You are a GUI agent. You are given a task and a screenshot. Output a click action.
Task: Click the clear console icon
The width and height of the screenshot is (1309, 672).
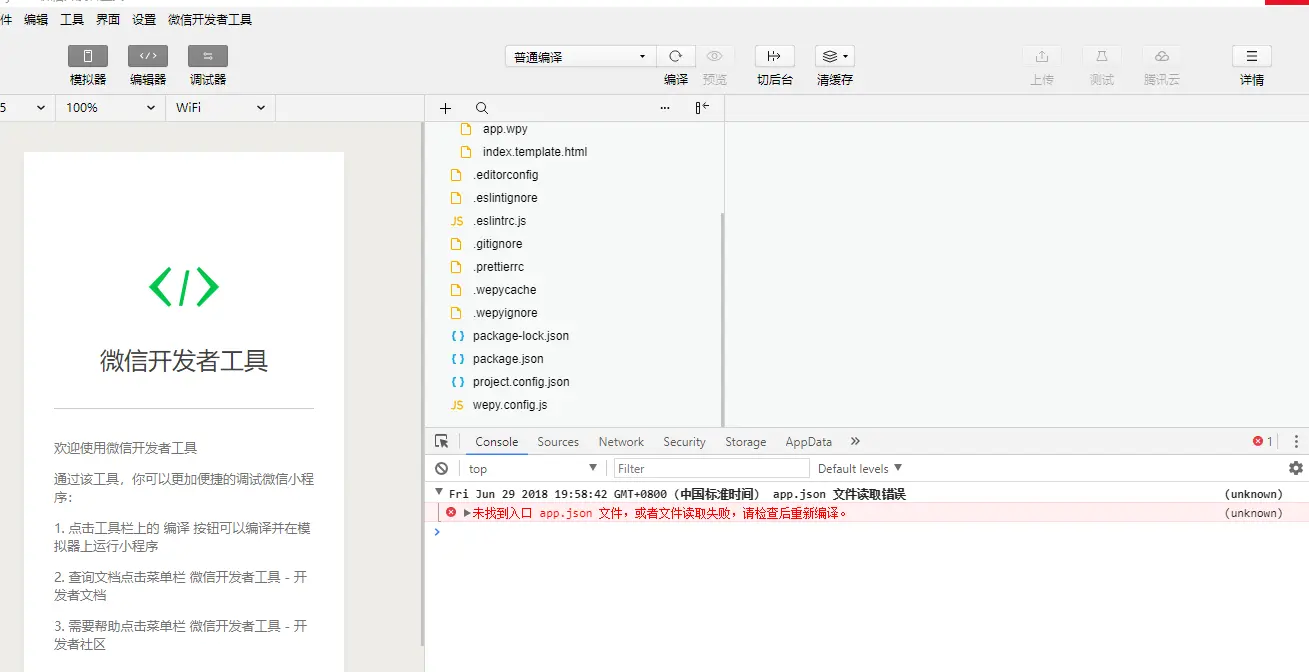point(441,468)
